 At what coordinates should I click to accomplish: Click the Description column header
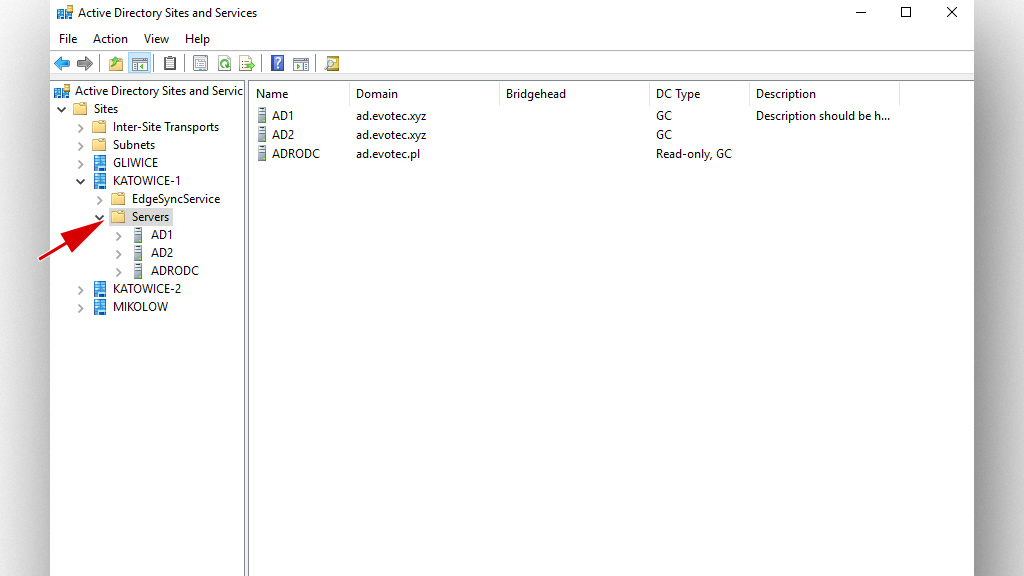pos(824,94)
